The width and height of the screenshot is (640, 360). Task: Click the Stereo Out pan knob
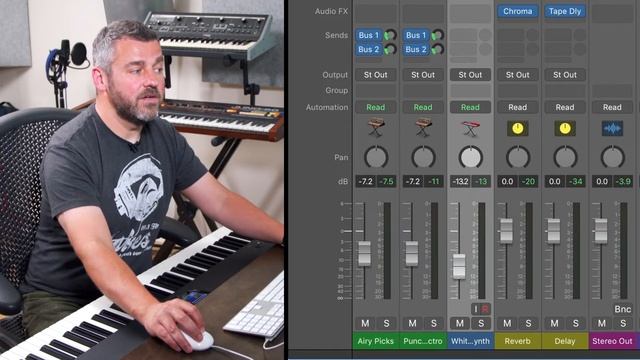click(x=612, y=157)
